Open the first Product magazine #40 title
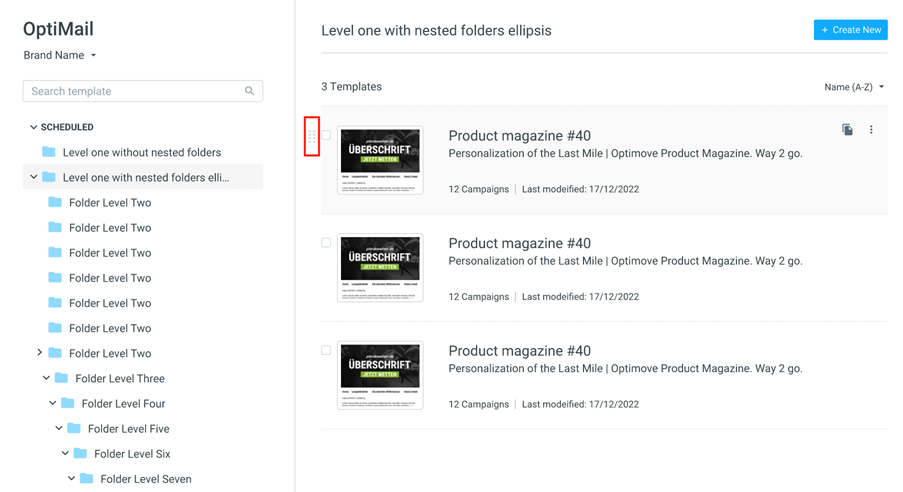Screen dimensions: 903x492 [519, 136]
